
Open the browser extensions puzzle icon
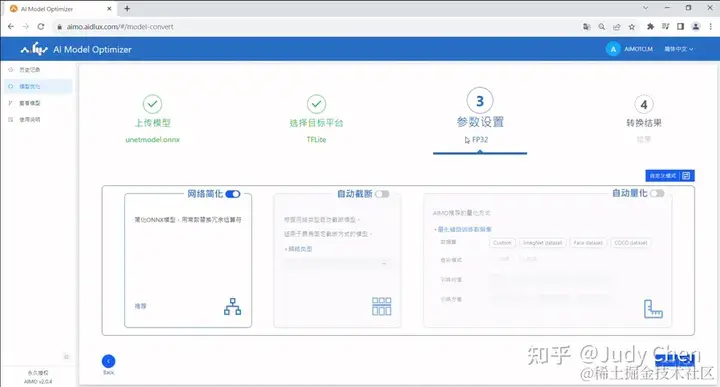tap(650, 27)
